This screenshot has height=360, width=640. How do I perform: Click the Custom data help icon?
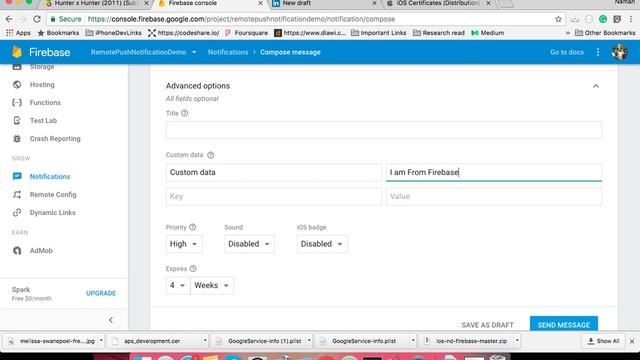211,155
